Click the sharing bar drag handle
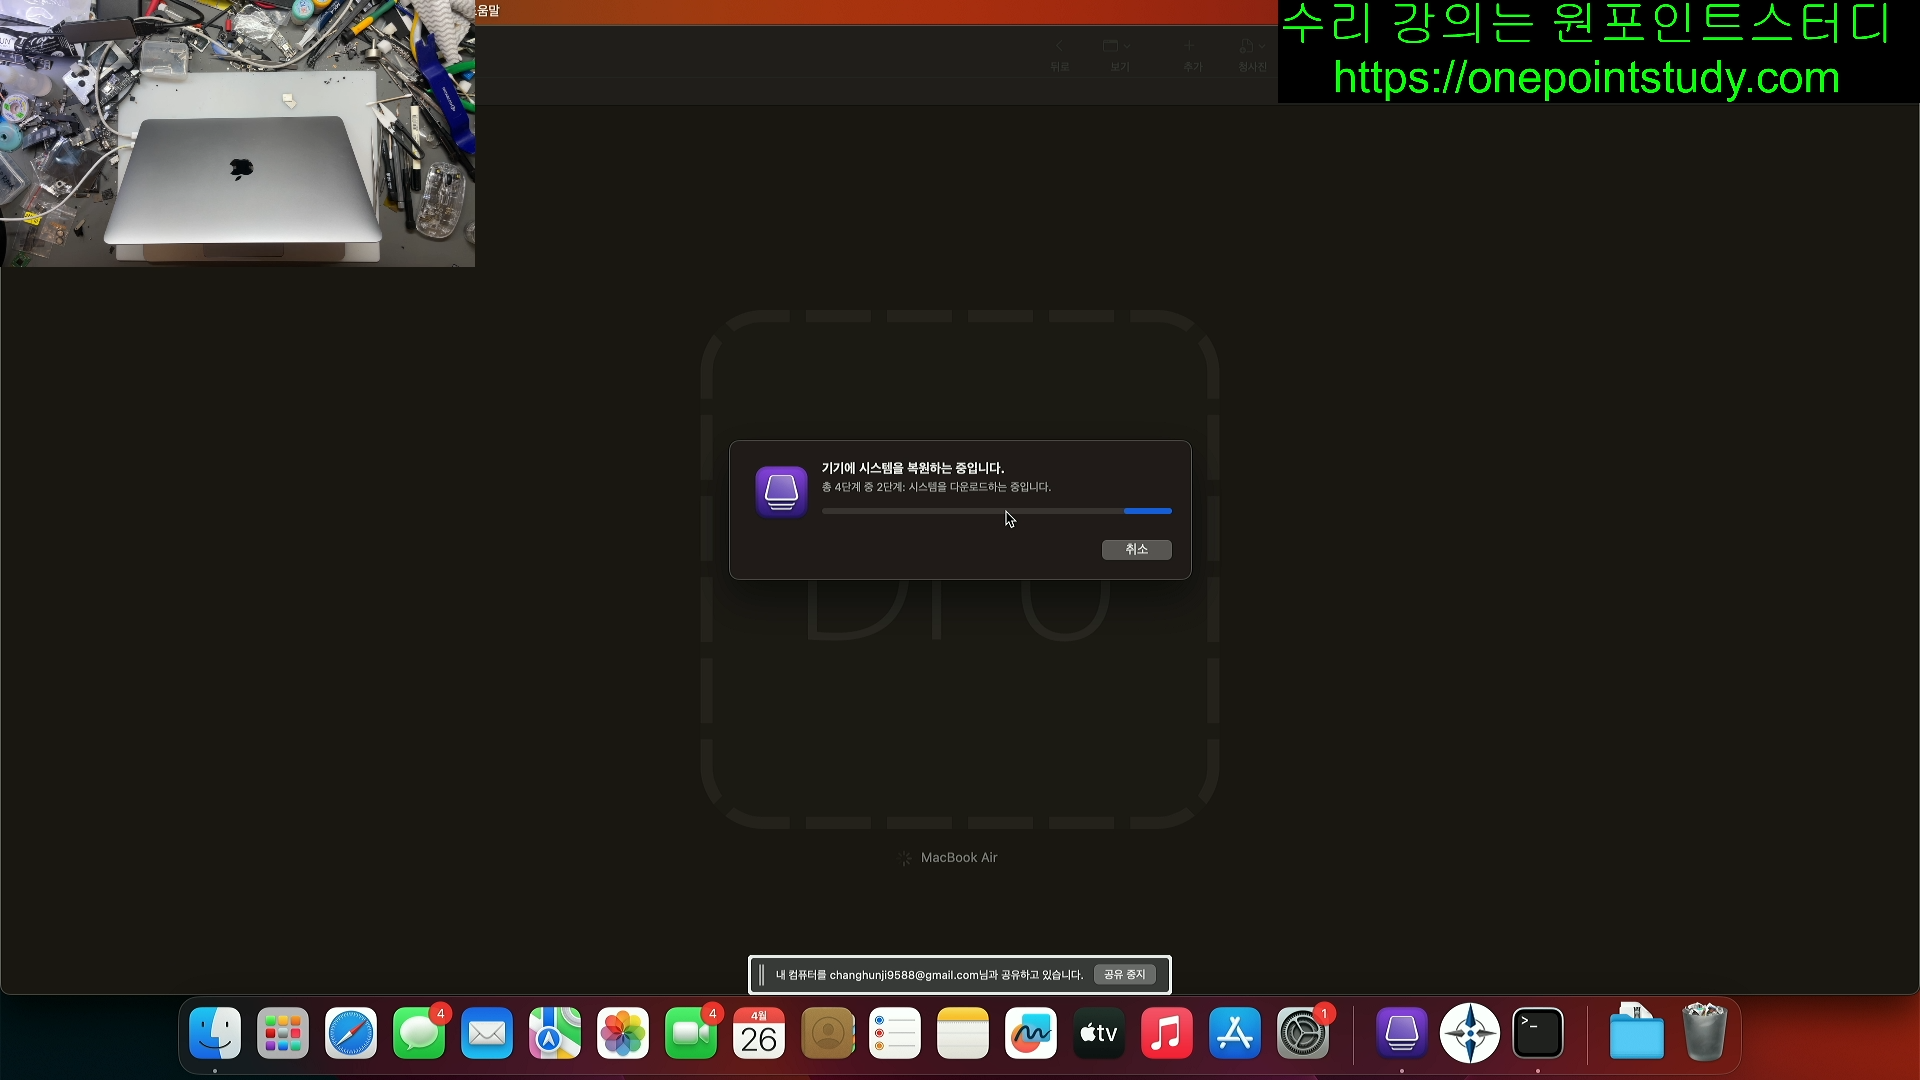The height and width of the screenshot is (1080, 1920). (762, 975)
